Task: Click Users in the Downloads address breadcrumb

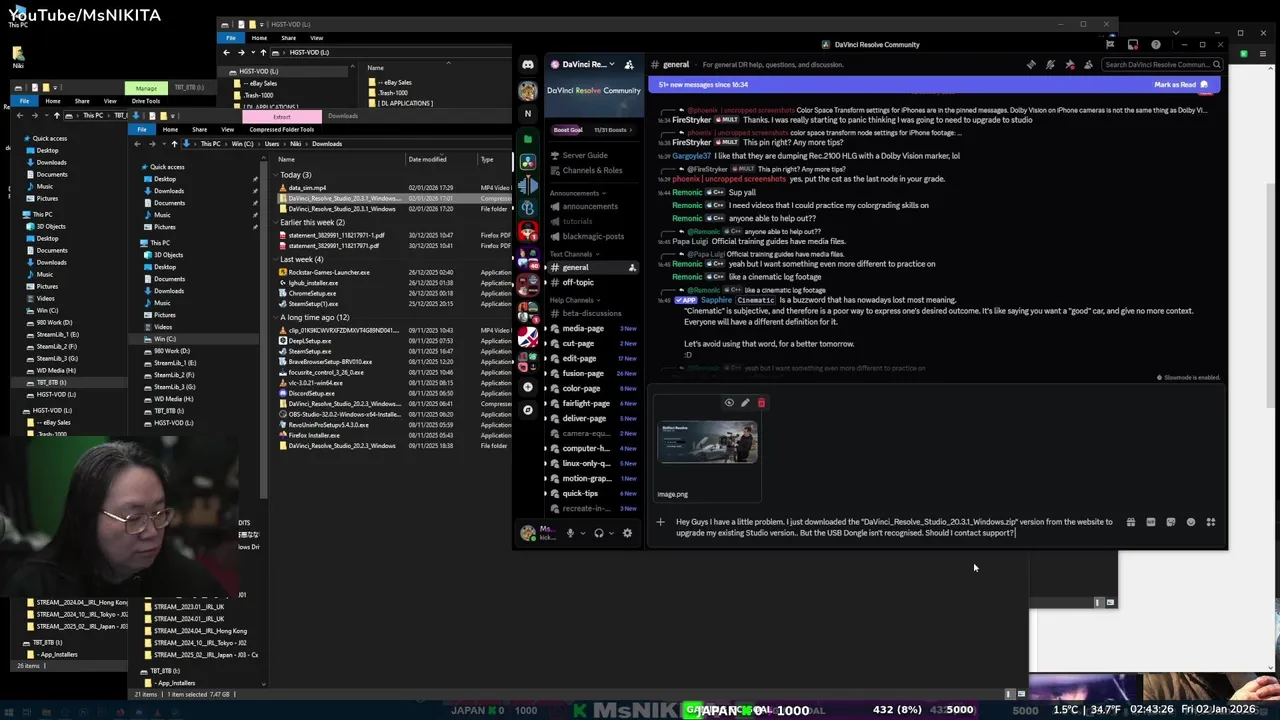Action: [272, 144]
